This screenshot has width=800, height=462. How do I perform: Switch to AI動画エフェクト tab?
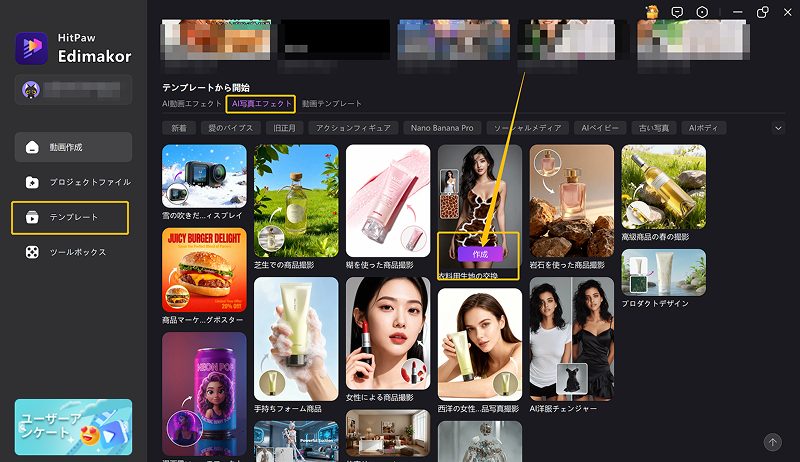[x=192, y=104]
